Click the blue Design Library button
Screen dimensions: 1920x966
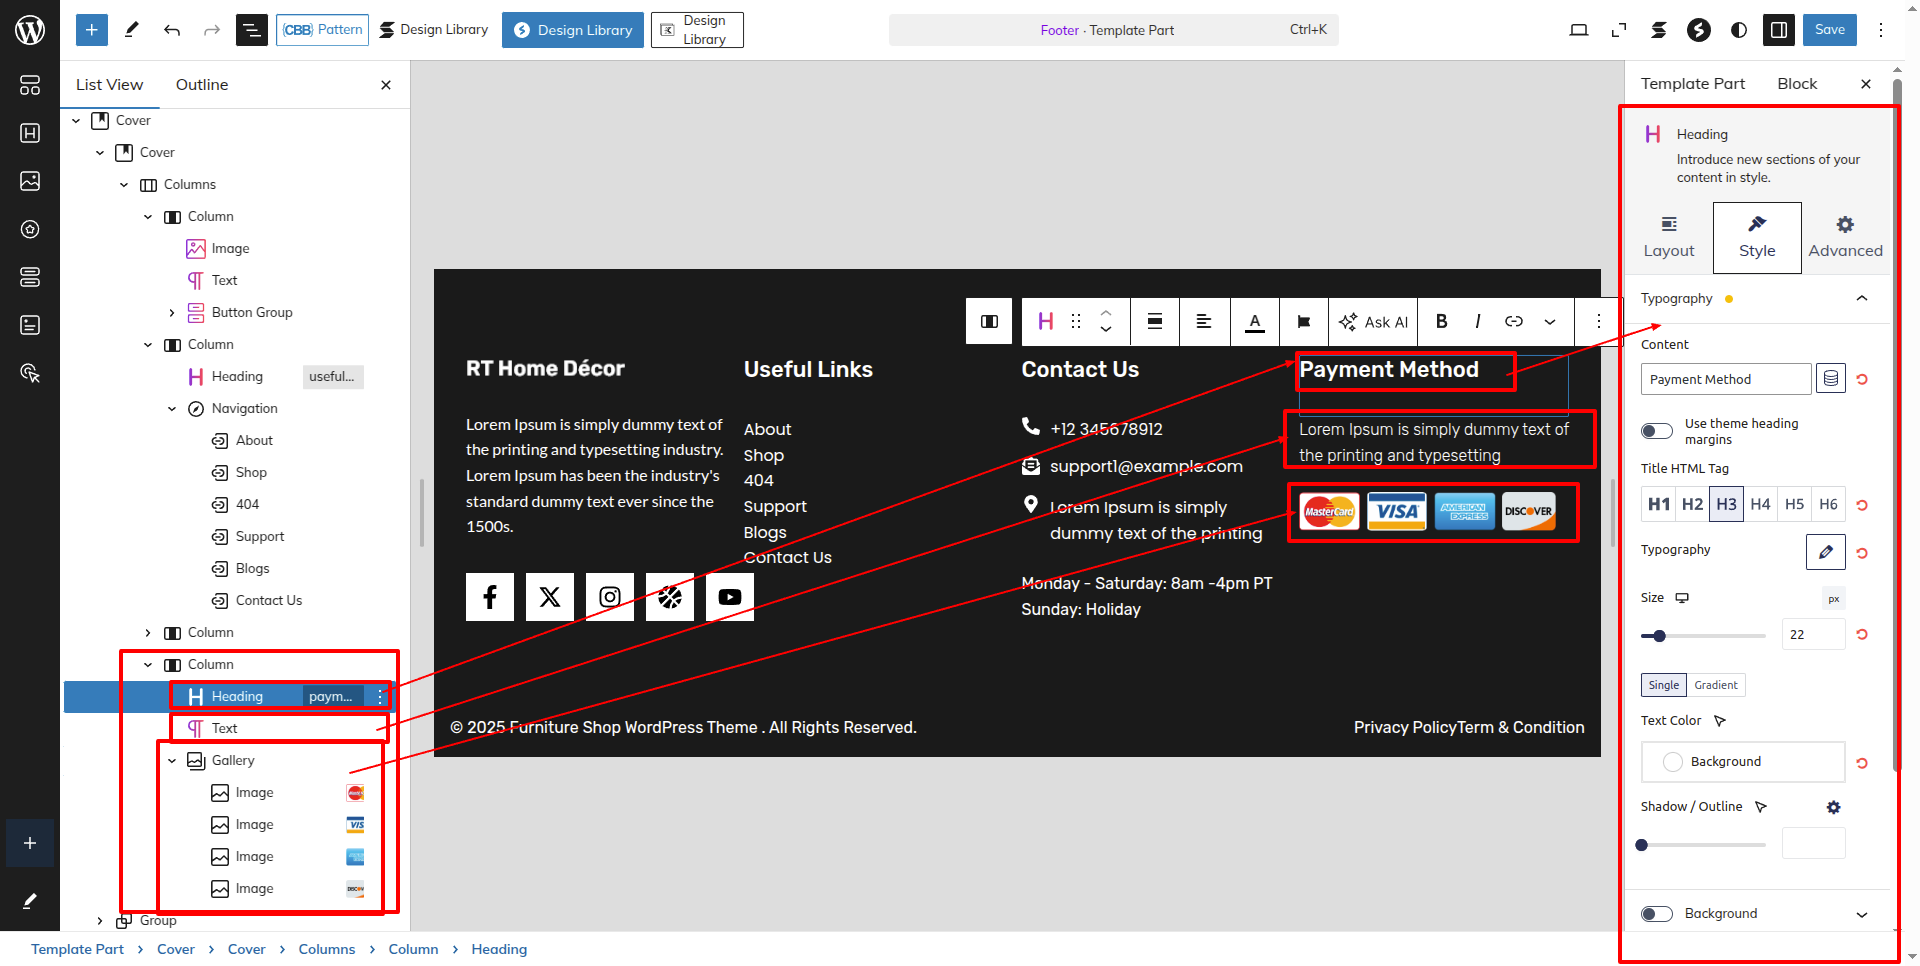[573, 30]
